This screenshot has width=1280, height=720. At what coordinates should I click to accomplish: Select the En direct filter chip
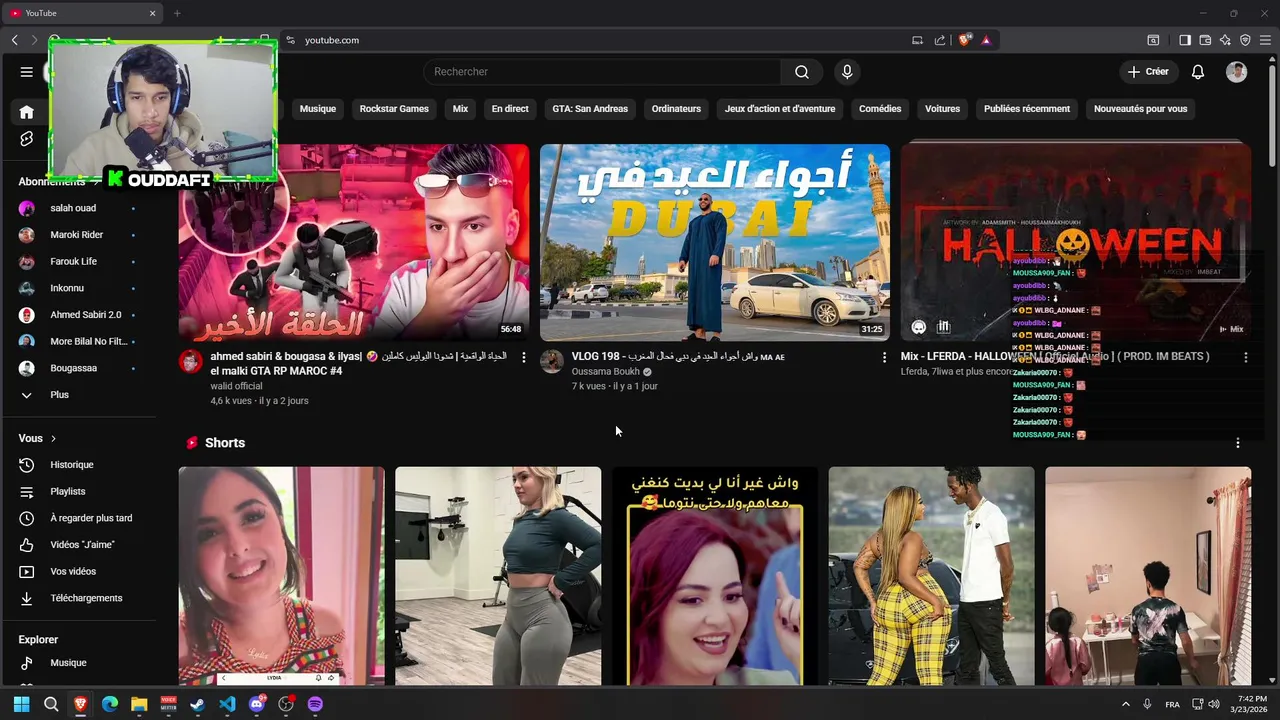tap(510, 109)
